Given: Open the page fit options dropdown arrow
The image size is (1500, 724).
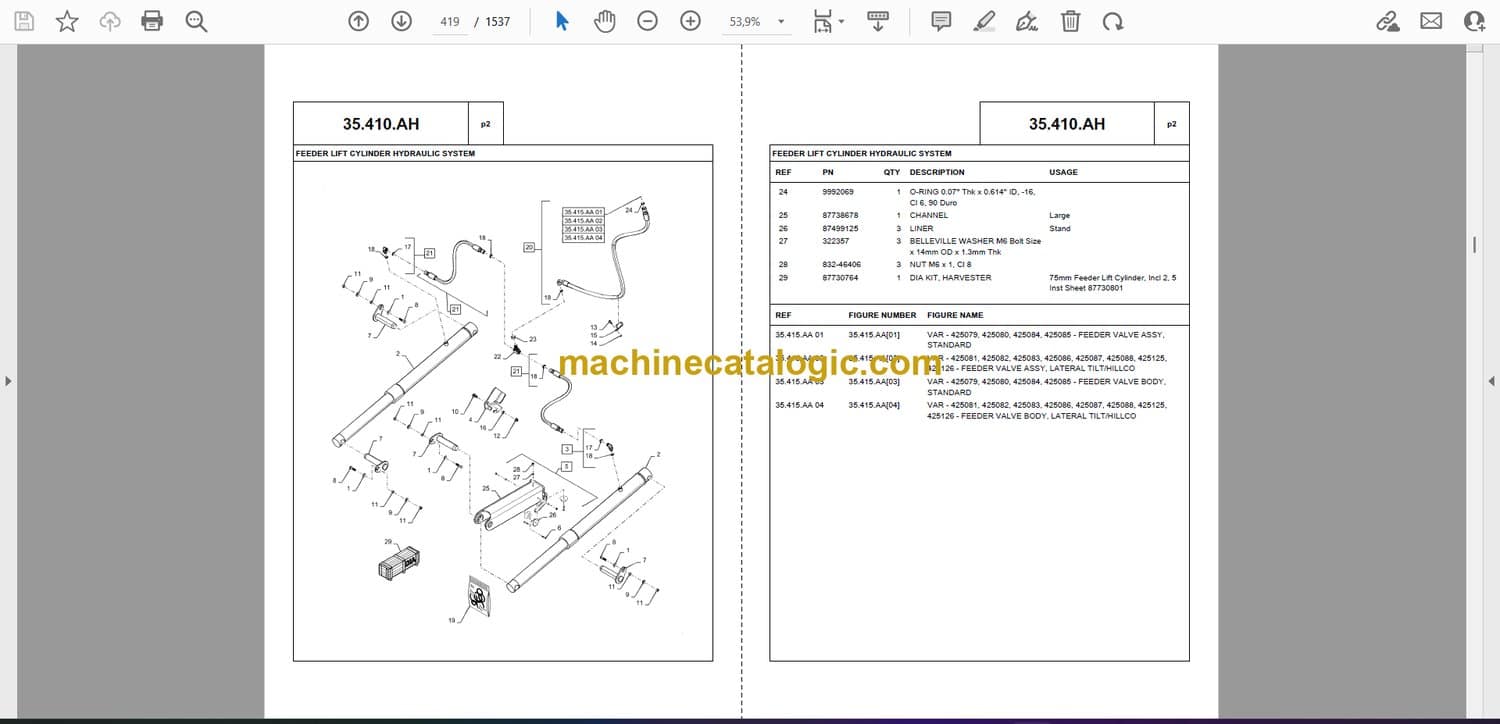Looking at the screenshot, I should pyautogui.click(x=841, y=22).
